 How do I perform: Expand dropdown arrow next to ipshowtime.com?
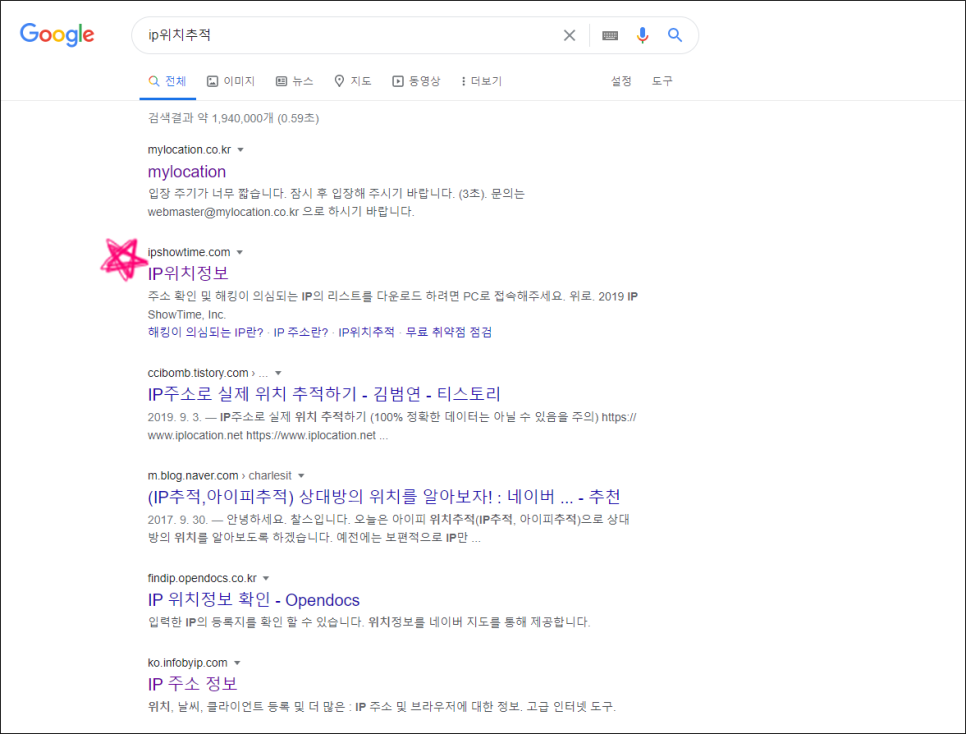click(240, 252)
